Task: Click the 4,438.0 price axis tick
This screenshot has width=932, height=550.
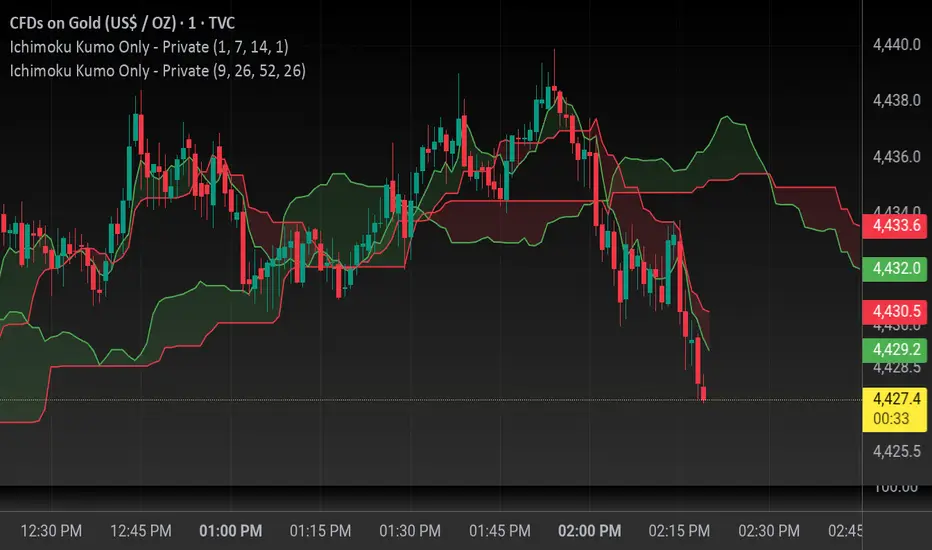Action: click(896, 100)
